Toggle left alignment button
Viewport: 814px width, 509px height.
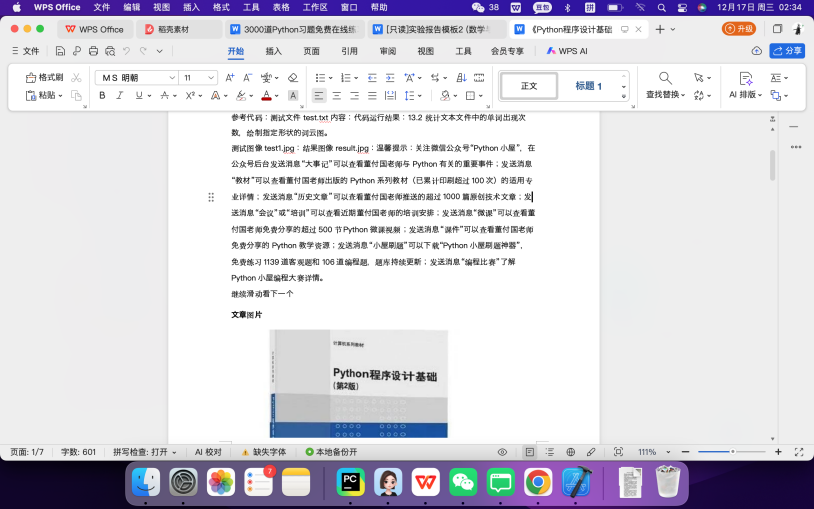(319, 96)
